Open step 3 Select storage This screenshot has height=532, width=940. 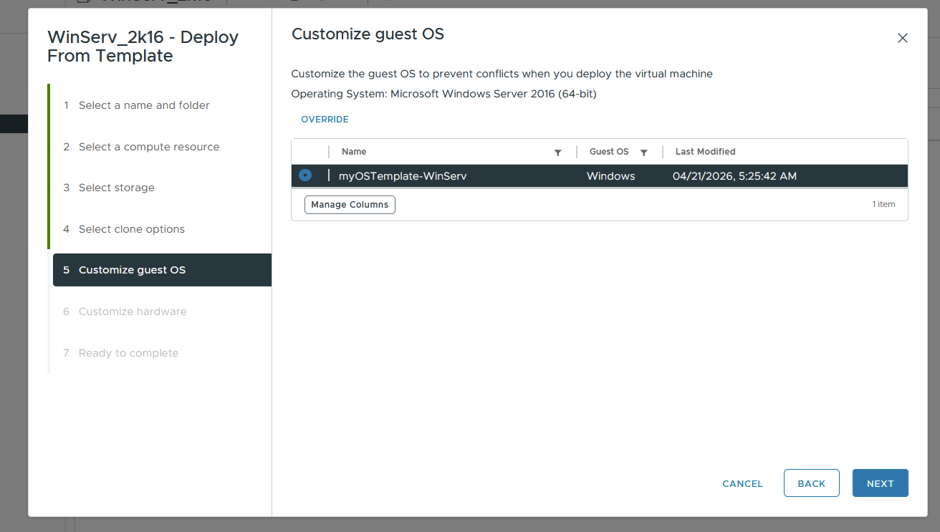tap(116, 188)
